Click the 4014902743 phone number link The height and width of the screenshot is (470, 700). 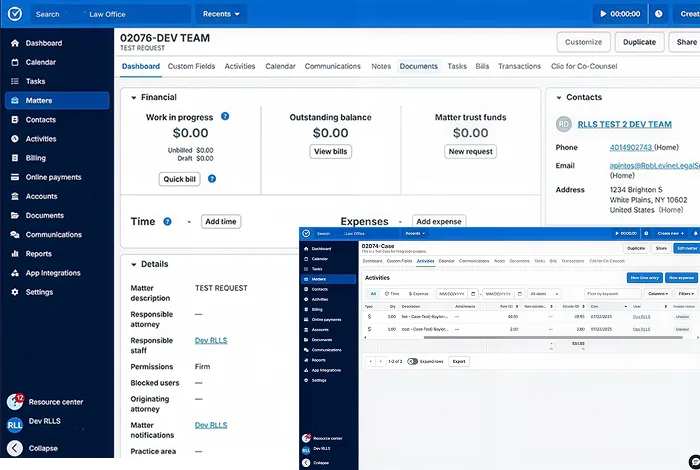click(631, 147)
